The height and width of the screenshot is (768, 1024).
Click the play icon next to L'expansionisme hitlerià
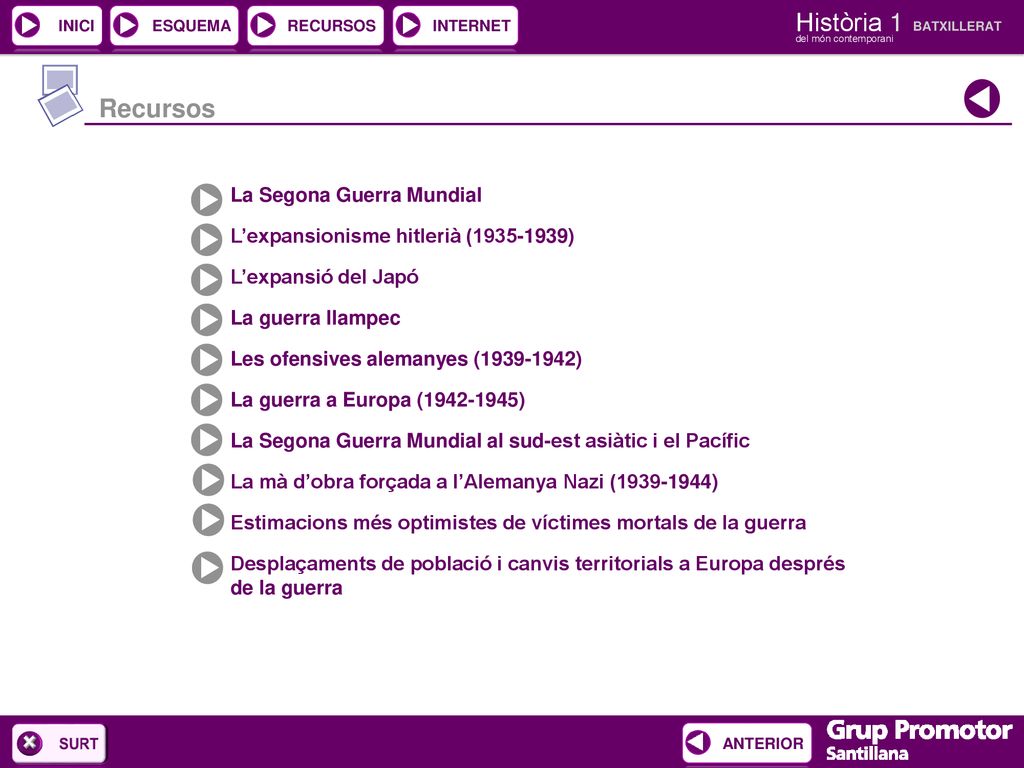click(x=206, y=240)
